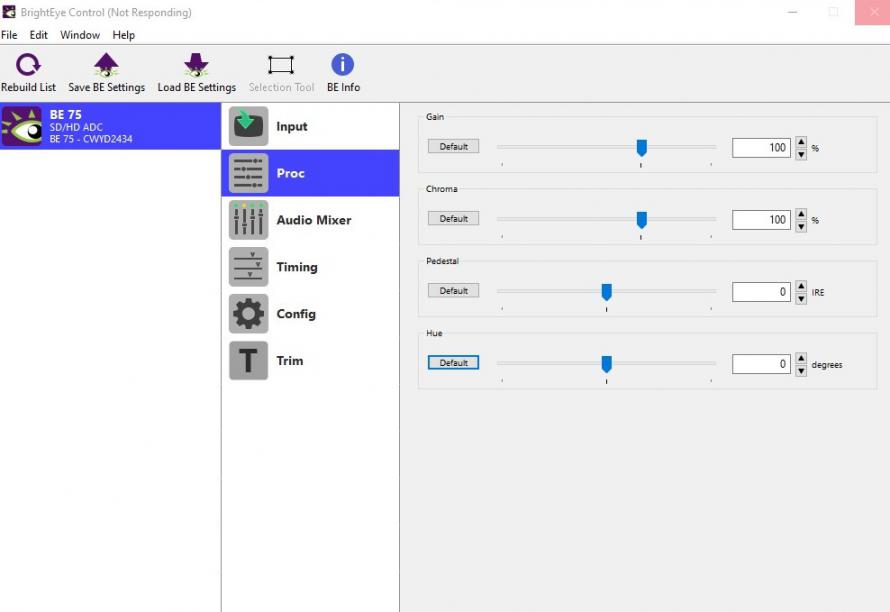Viewport: 890px width, 612px height.
Task: Click the Hue slider thumb
Action: coord(606,364)
